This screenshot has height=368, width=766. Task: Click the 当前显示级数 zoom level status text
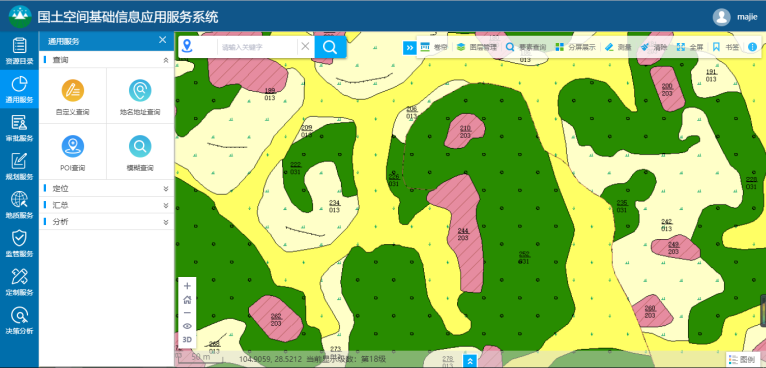click(345, 359)
